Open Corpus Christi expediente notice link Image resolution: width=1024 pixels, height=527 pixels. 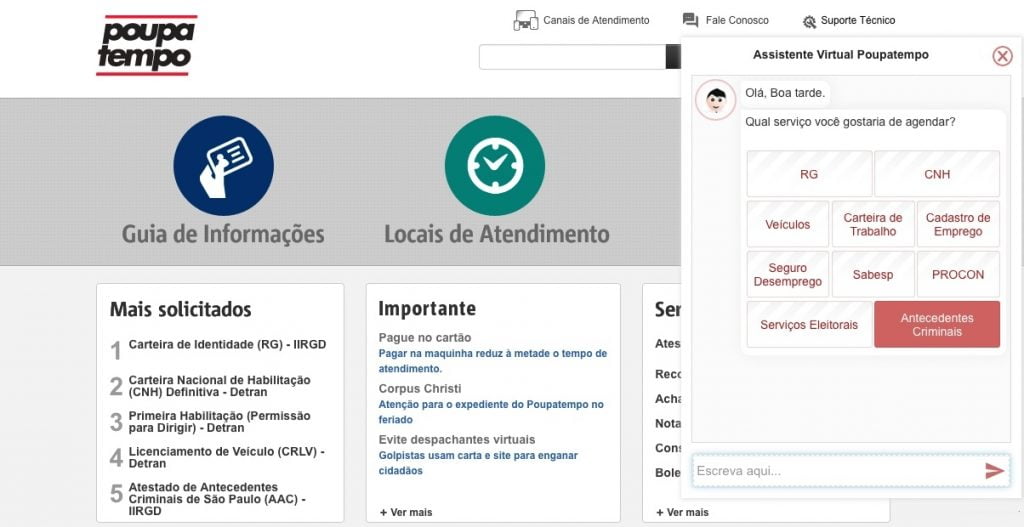[x=491, y=412]
